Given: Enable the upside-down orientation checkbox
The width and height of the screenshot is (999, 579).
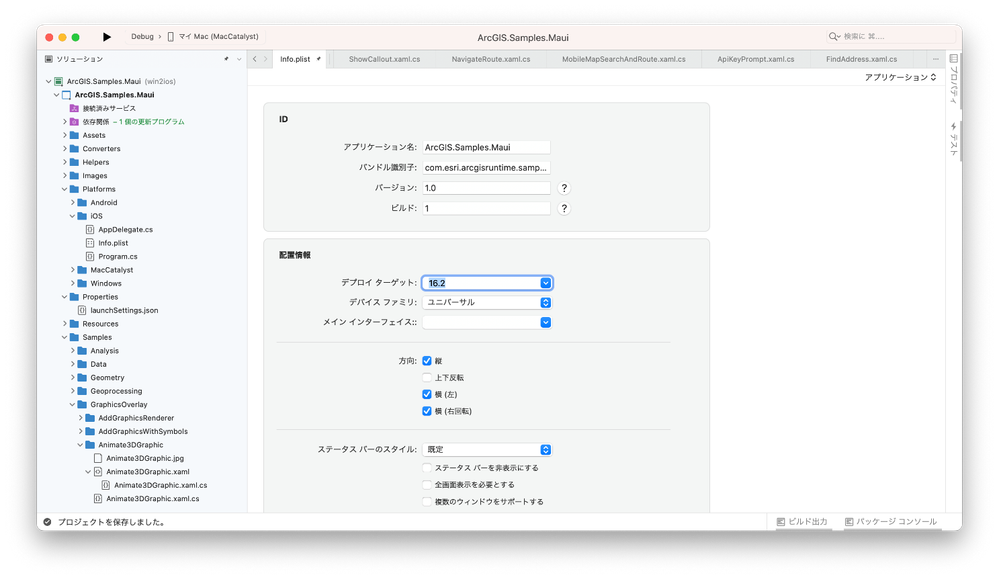Looking at the screenshot, I should (x=427, y=378).
